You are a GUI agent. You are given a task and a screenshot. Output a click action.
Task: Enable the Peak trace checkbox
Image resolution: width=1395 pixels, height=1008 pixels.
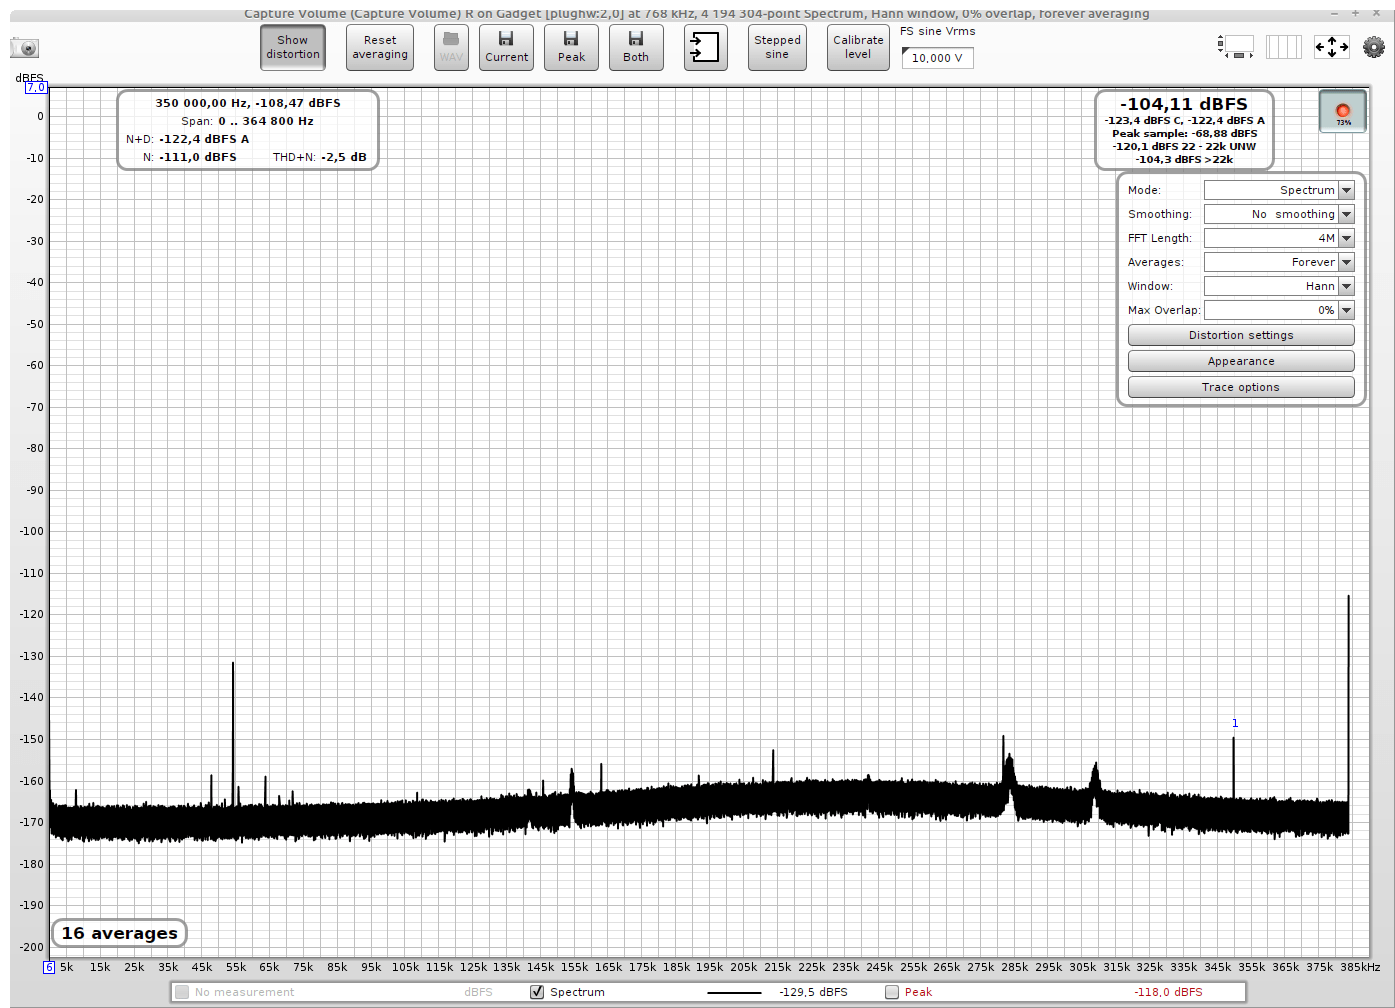(x=892, y=992)
